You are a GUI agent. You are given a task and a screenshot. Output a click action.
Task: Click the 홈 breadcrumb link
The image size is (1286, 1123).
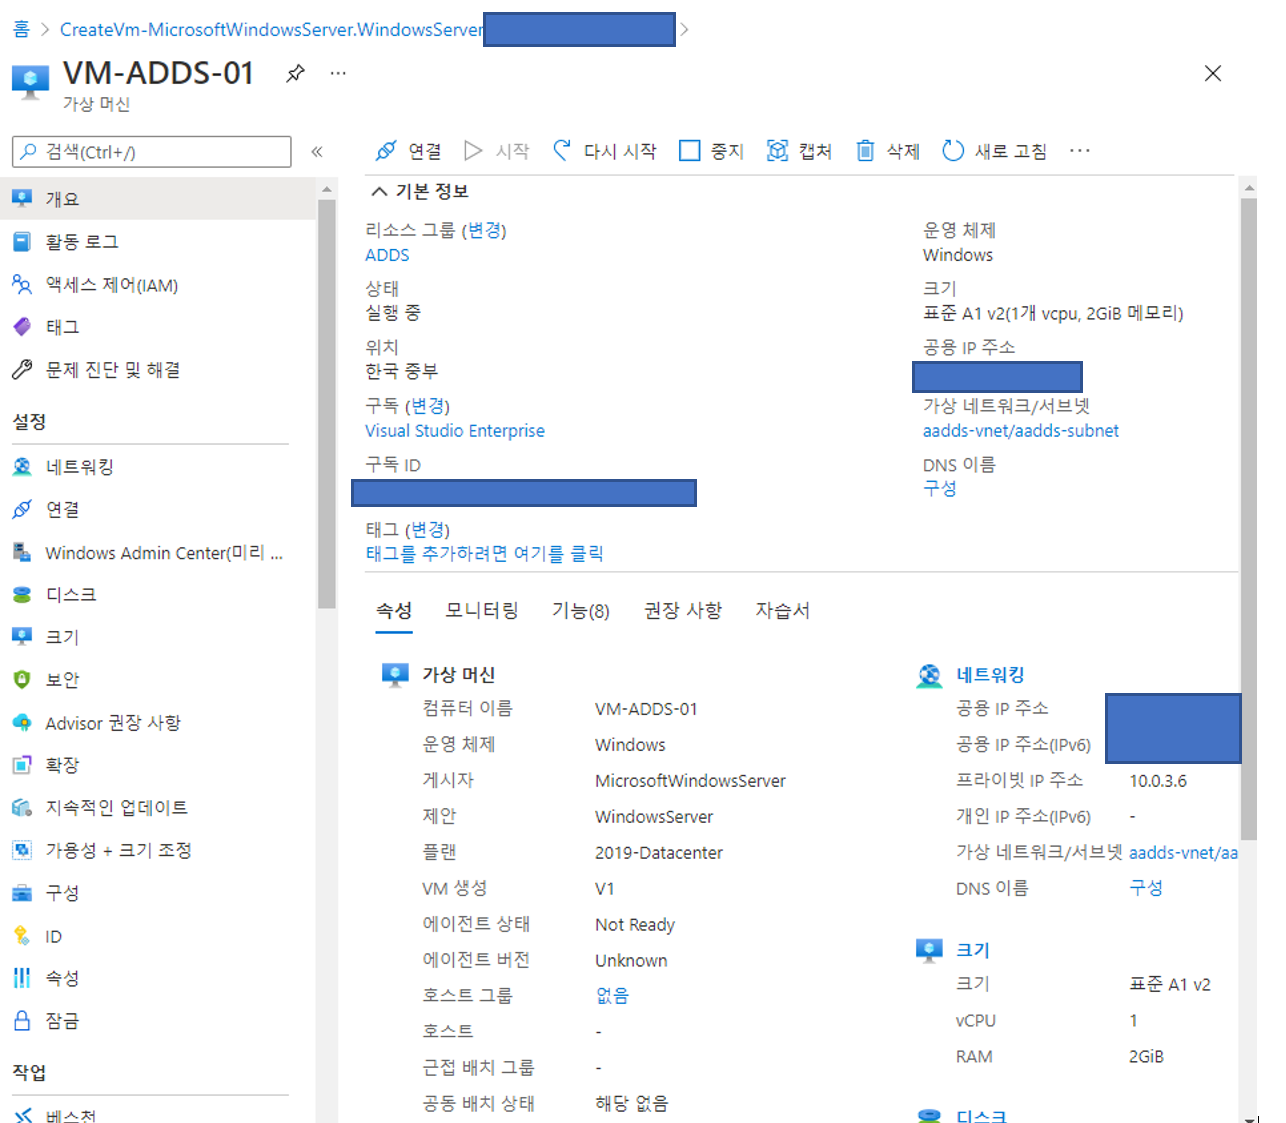[21, 29]
